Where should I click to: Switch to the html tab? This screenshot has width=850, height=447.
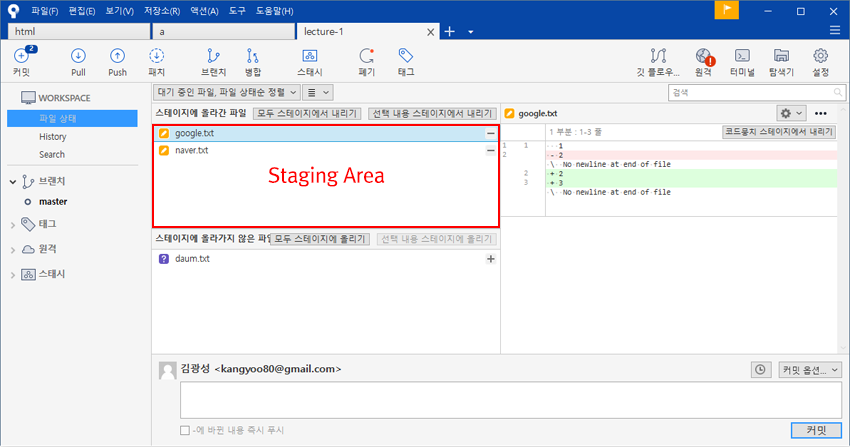tap(79, 31)
